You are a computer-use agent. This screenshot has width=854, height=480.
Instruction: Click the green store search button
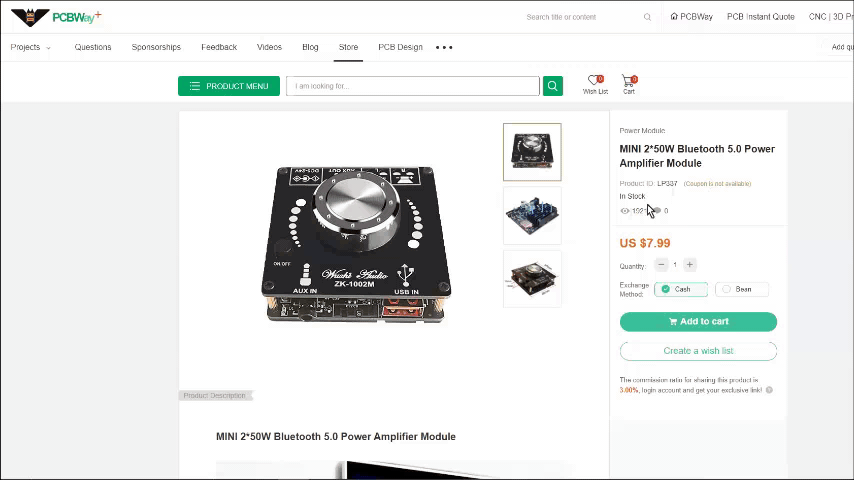tap(552, 86)
